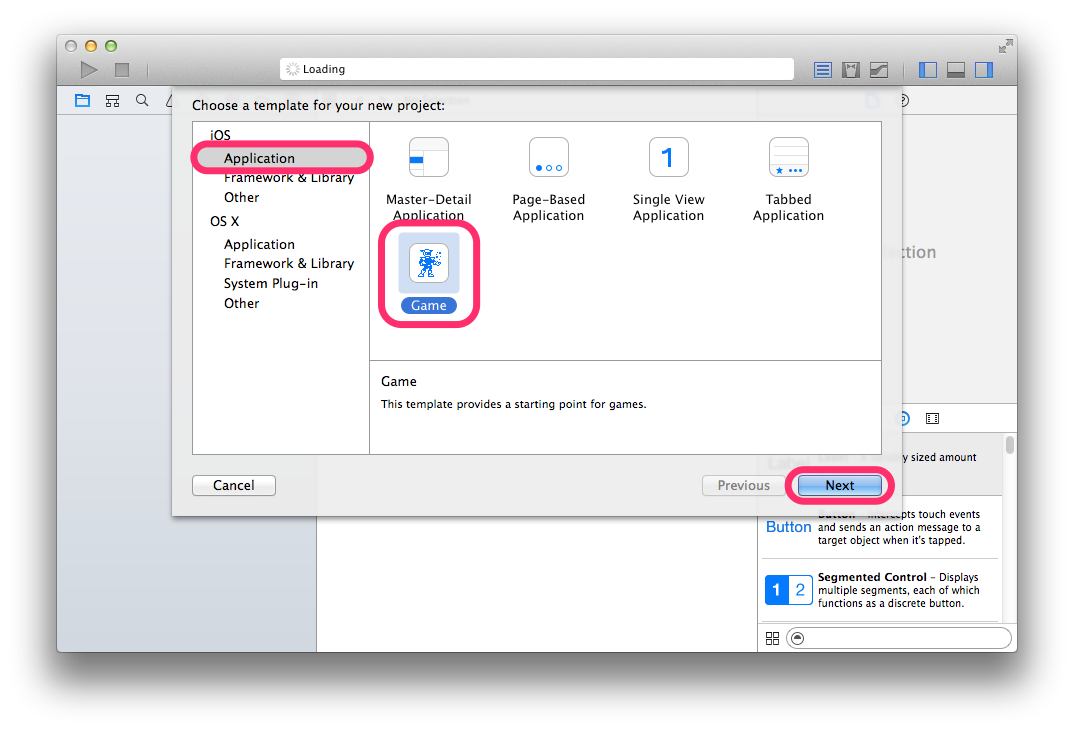Click the Stop button in toolbar
Screen dimensions: 1074x731
point(122,70)
